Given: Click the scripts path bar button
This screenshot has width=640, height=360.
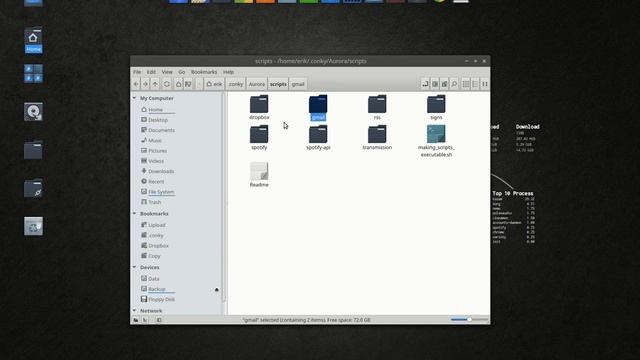Looking at the screenshot, I should coord(278,84).
